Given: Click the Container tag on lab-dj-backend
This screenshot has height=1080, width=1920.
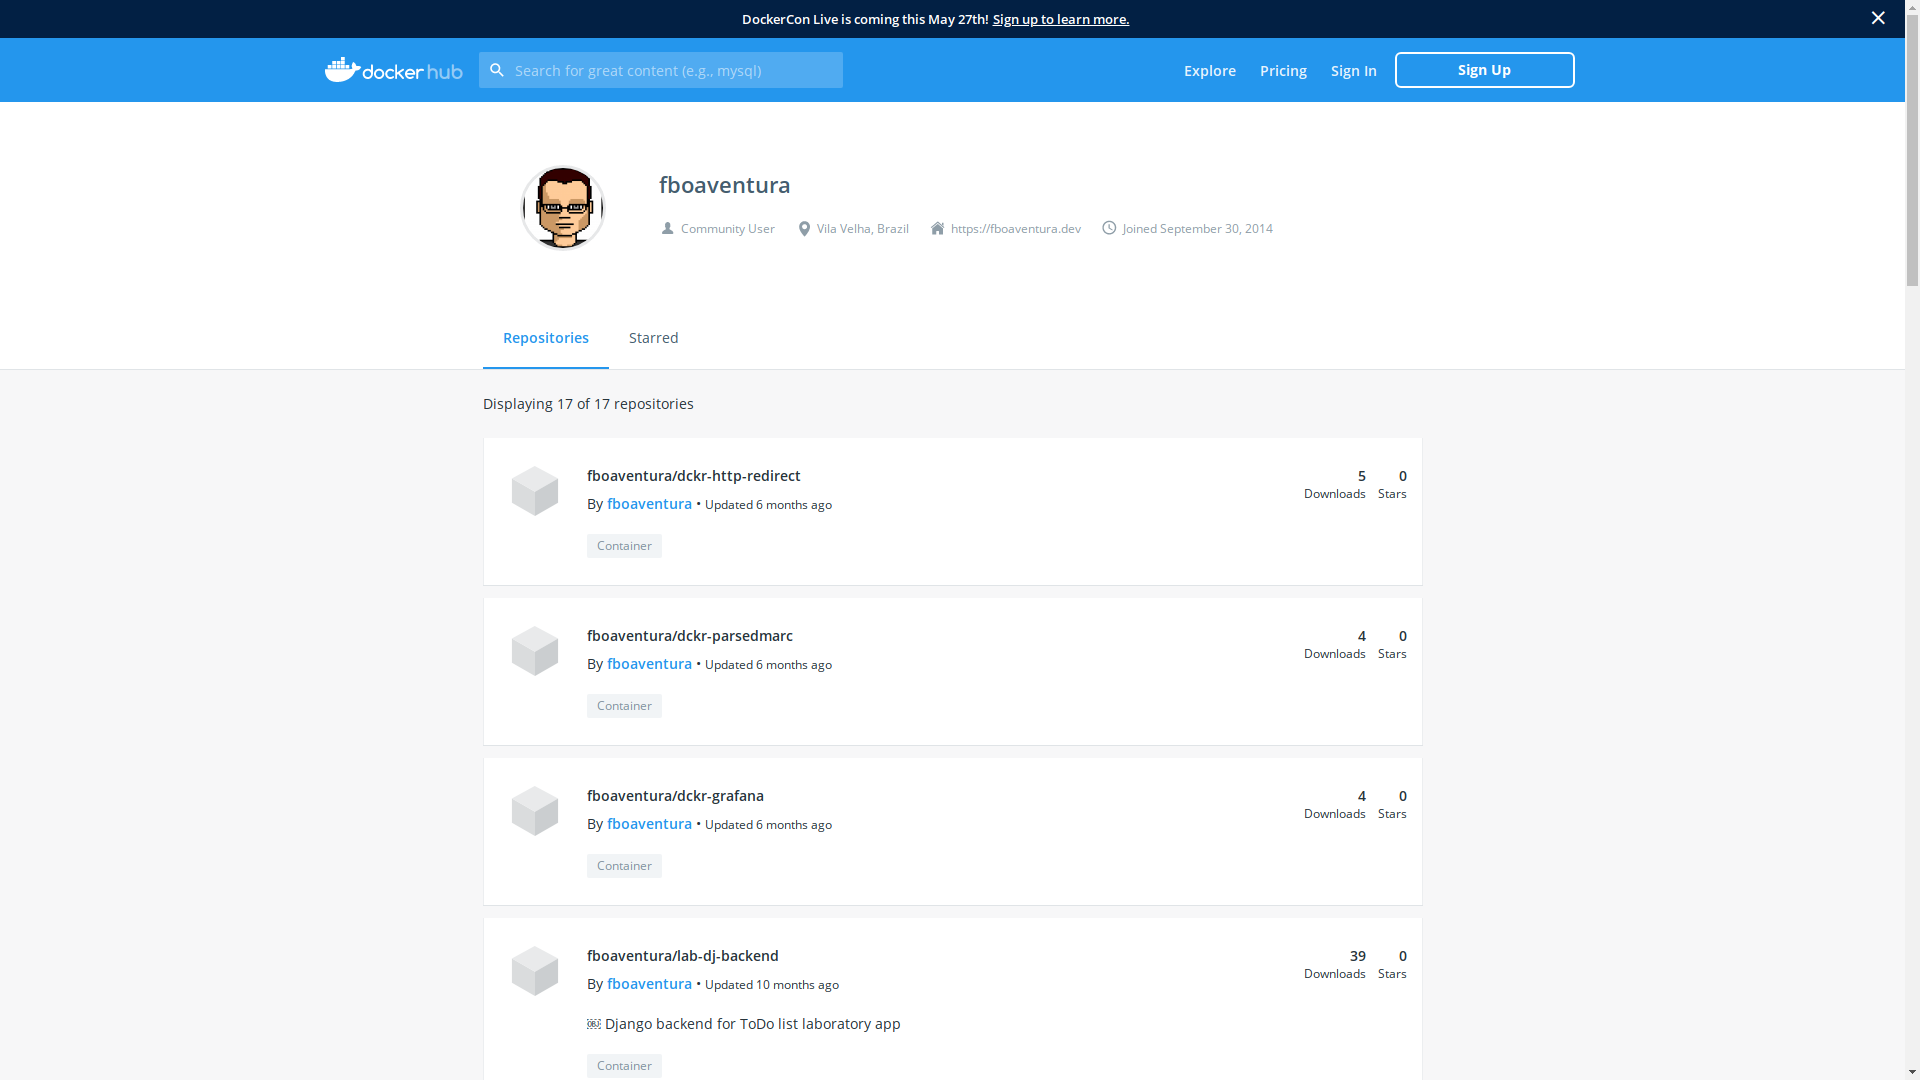Looking at the screenshot, I should pyautogui.click(x=624, y=1066).
